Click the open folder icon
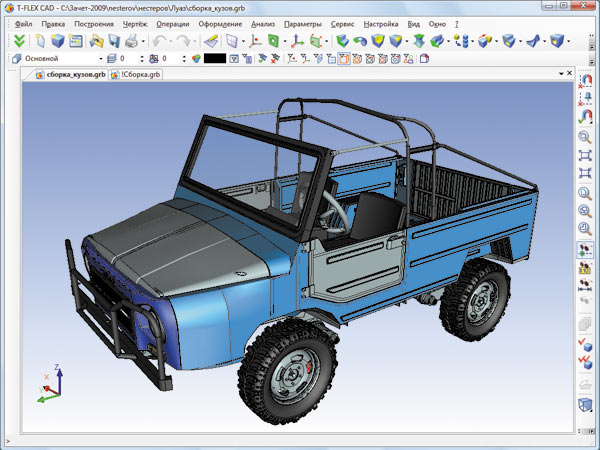600x450 pixels. (97, 41)
